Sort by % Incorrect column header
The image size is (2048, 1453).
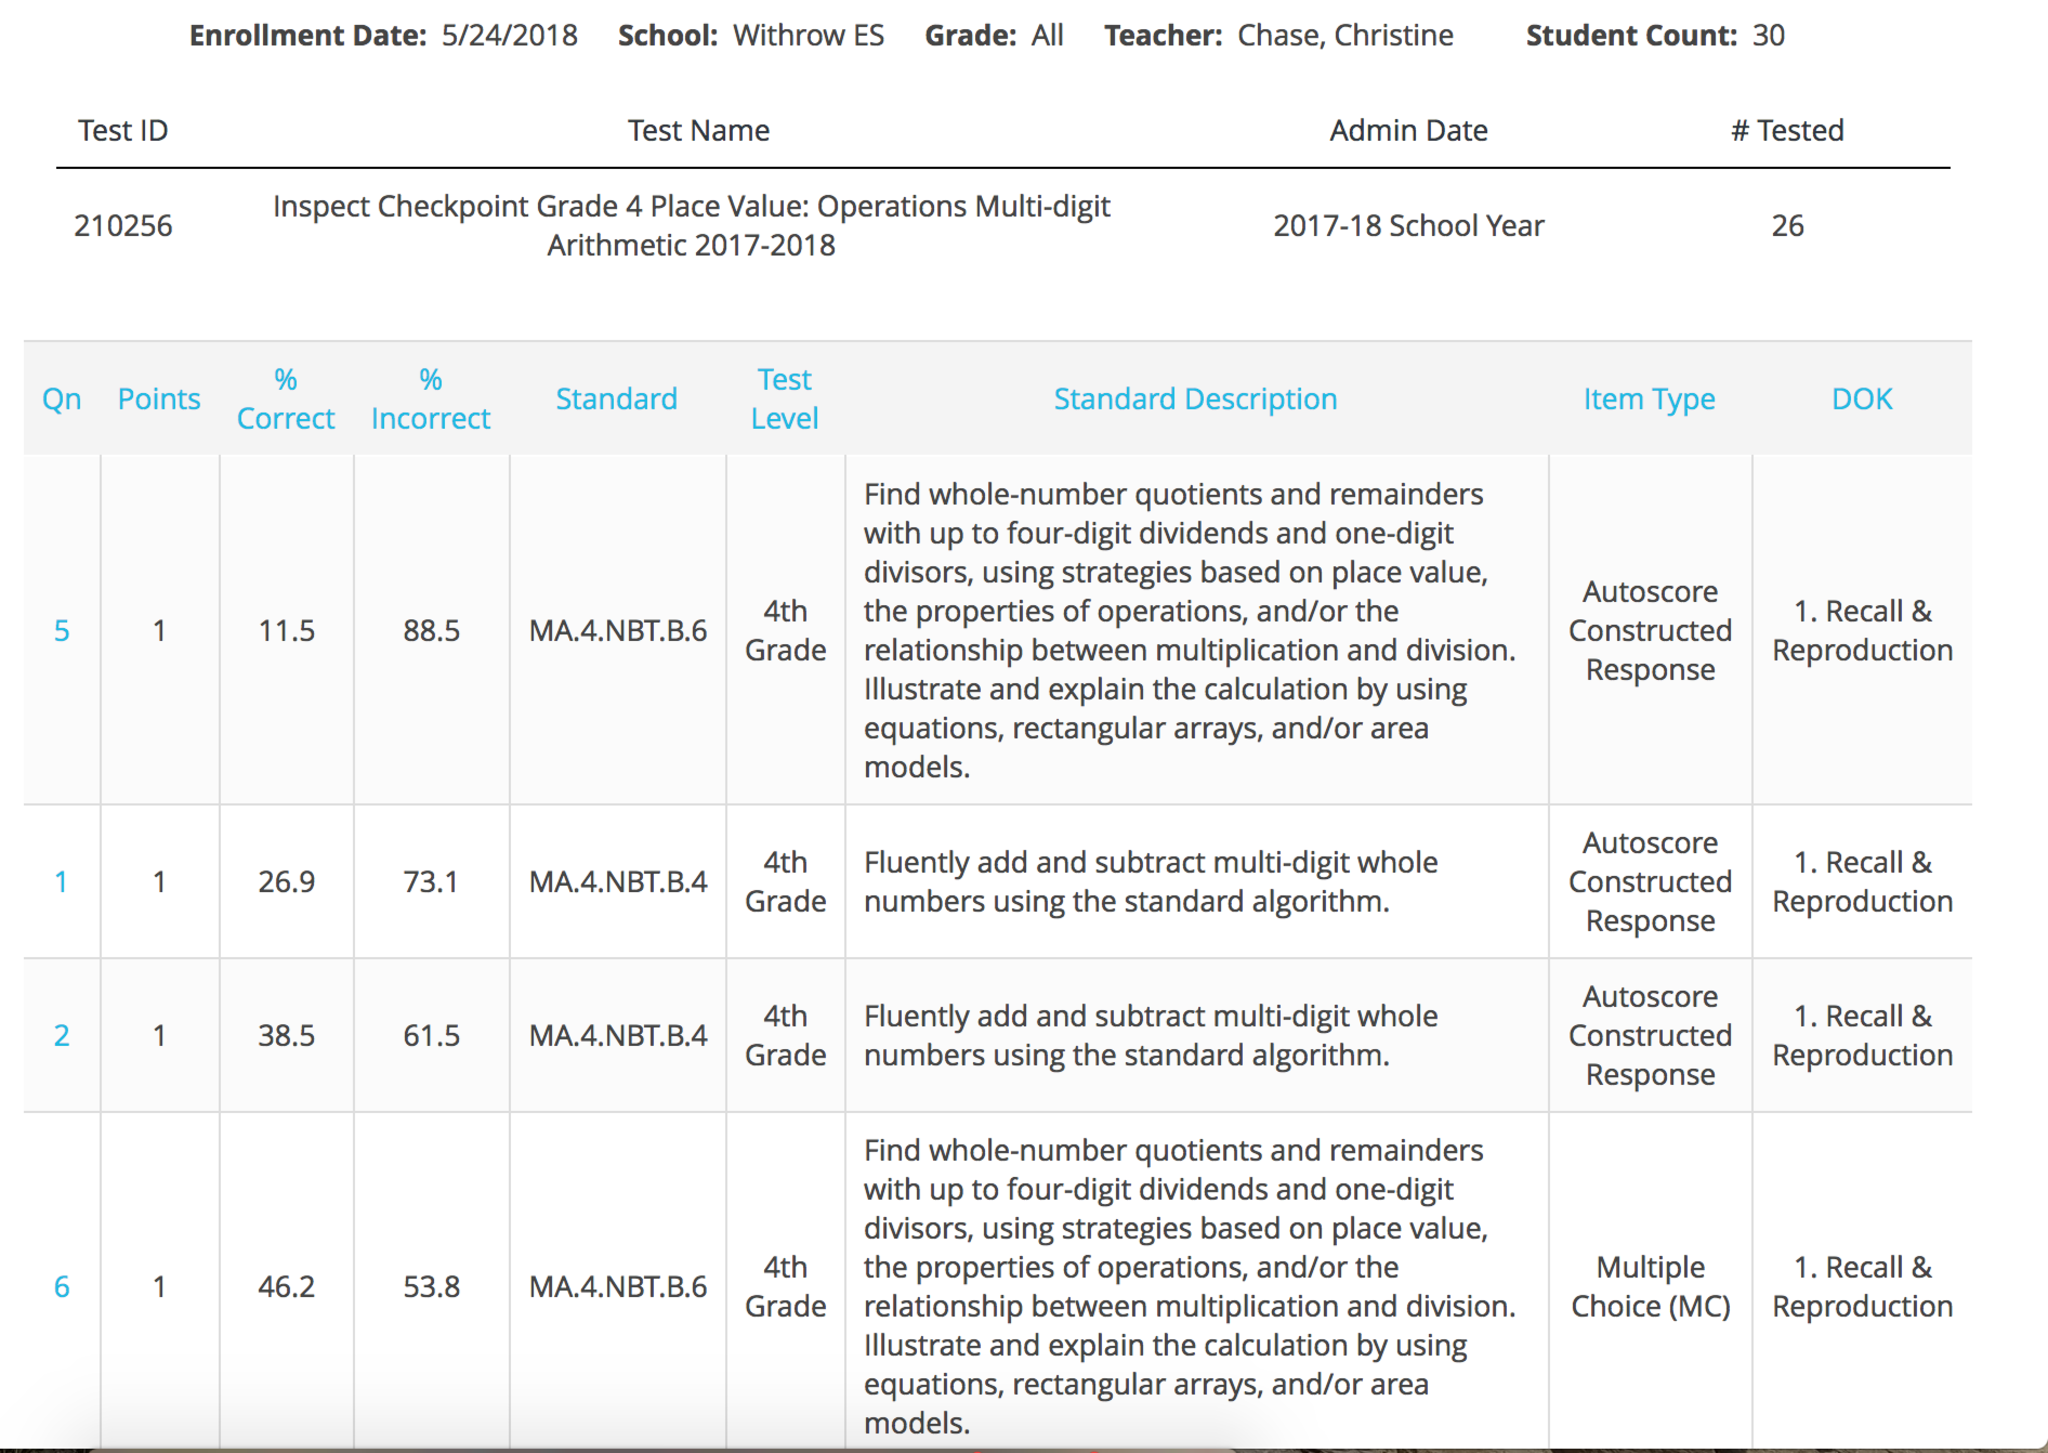pos(430,399)
